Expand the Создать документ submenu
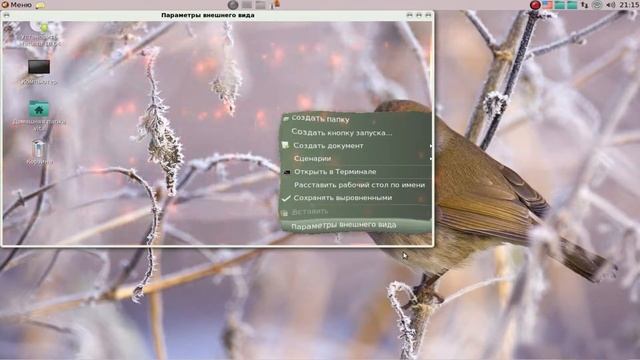640x360 pixels. (x=355, y=146)
